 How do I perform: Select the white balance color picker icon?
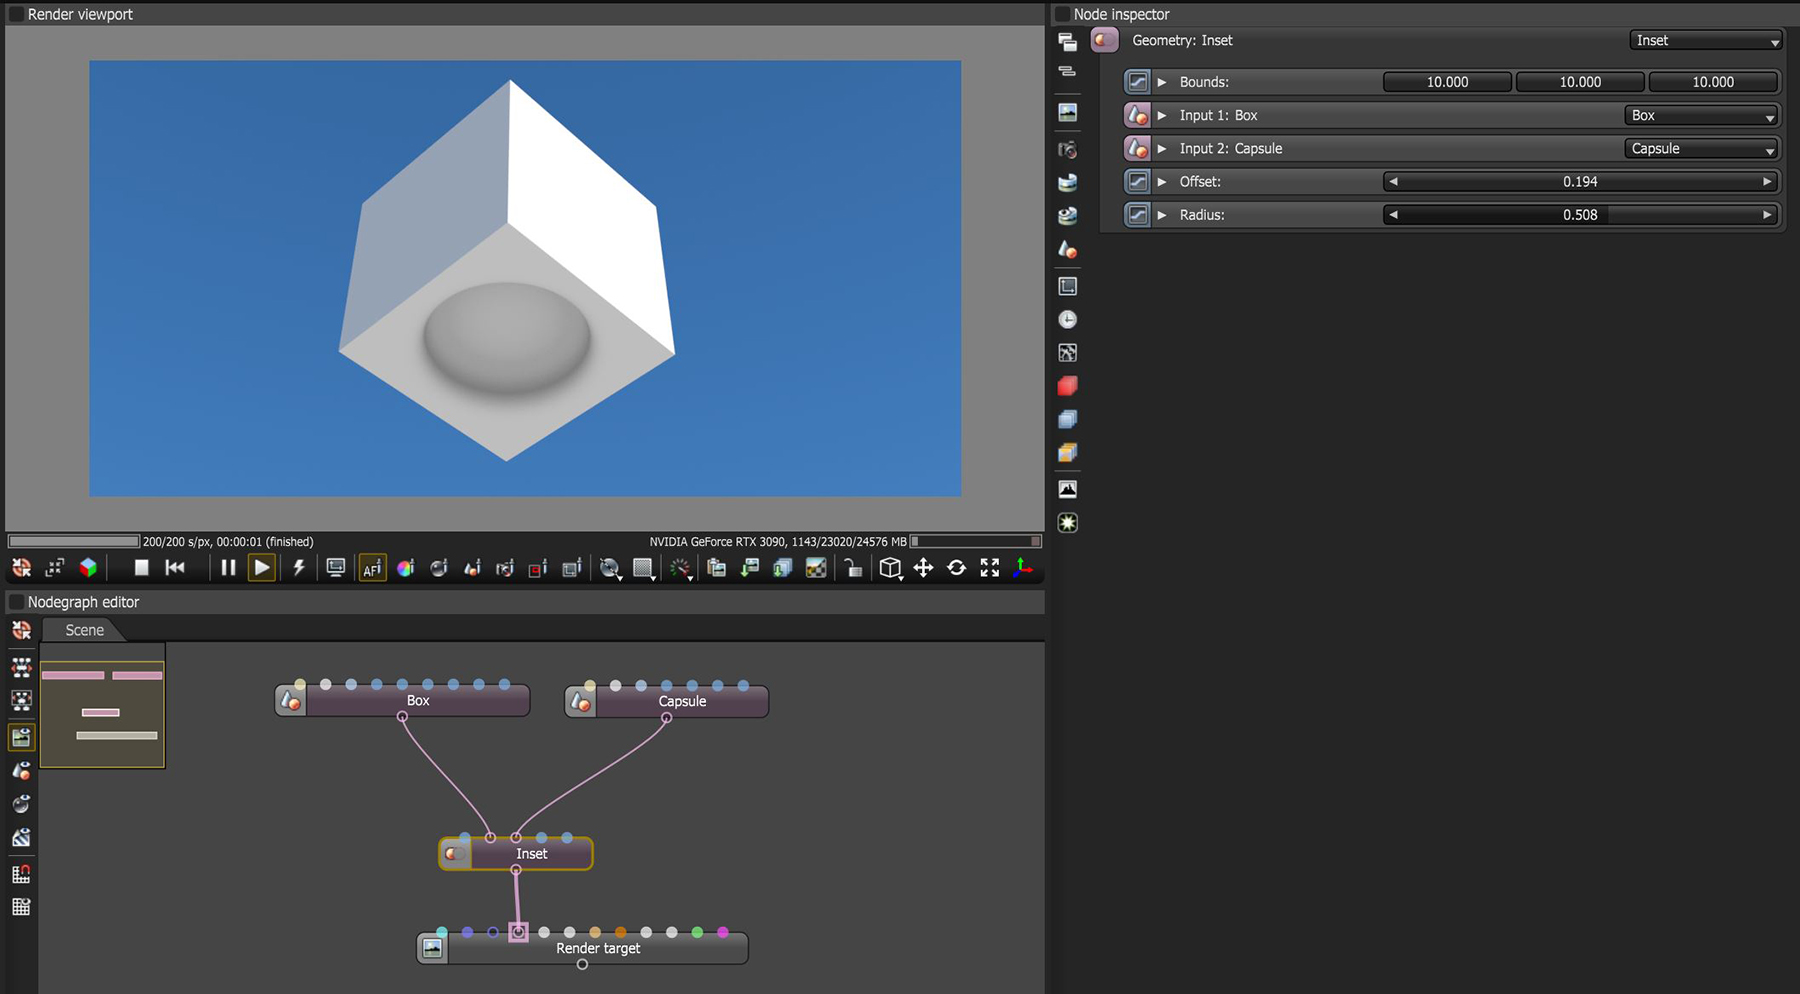[405, 568]
